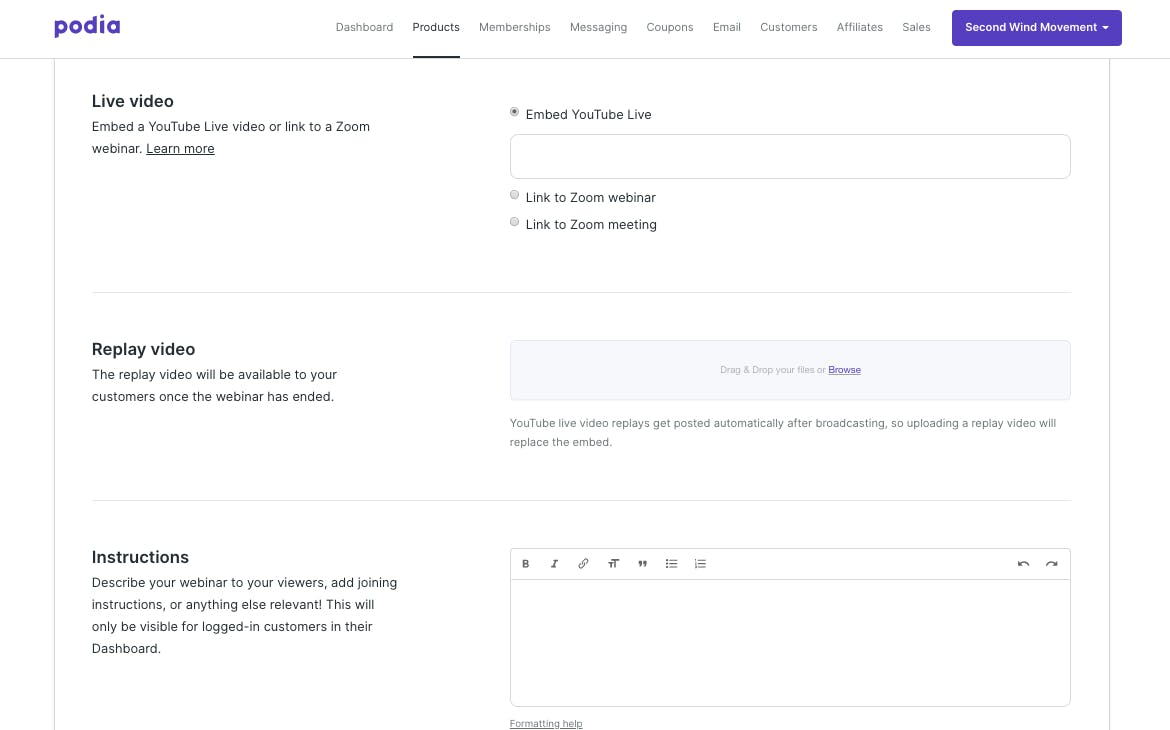Open the Second Wind Movement dropdown
The image size is (1170, 730).
point(1036,28)
